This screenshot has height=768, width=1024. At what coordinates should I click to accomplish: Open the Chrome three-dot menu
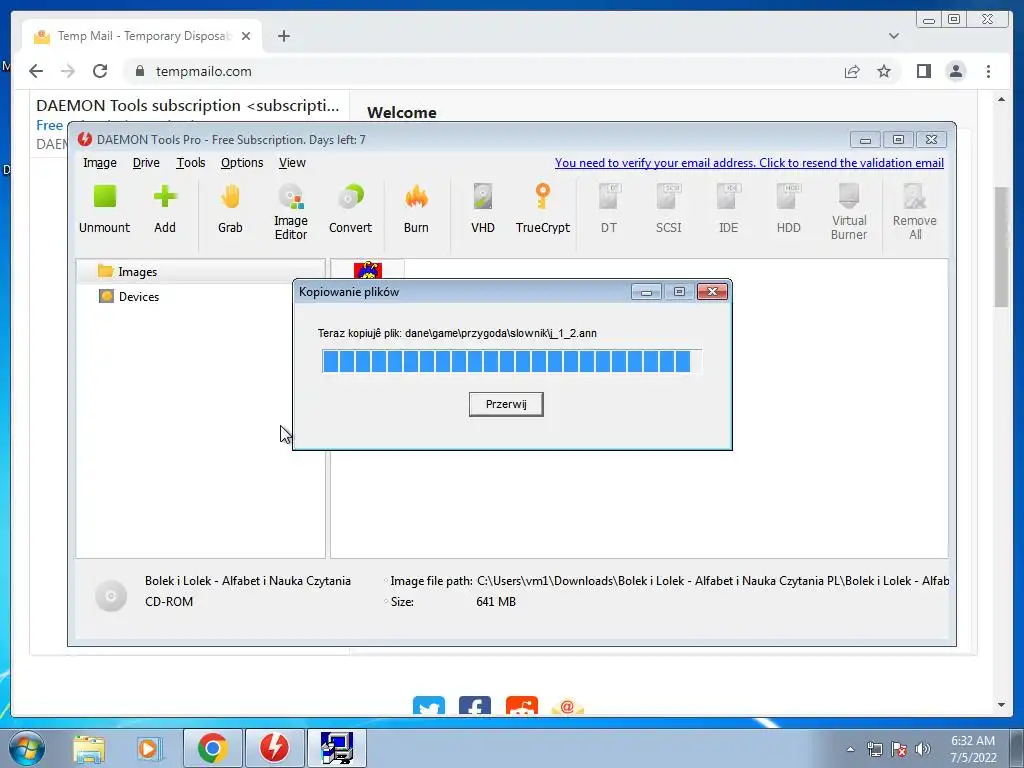(x=988, y=71)
